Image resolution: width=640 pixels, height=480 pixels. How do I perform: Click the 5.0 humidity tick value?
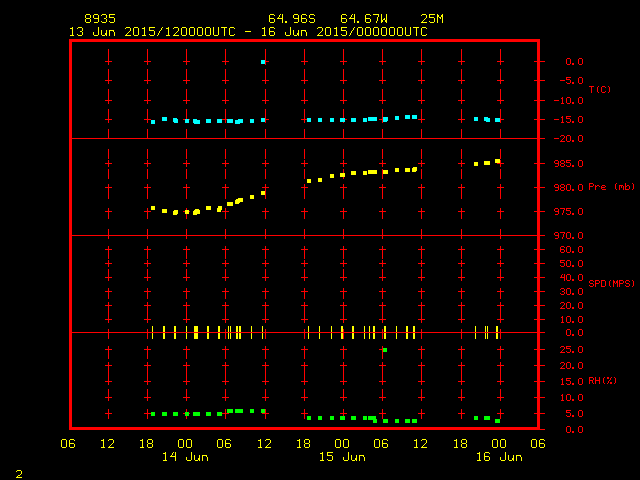tap(574, 414)
